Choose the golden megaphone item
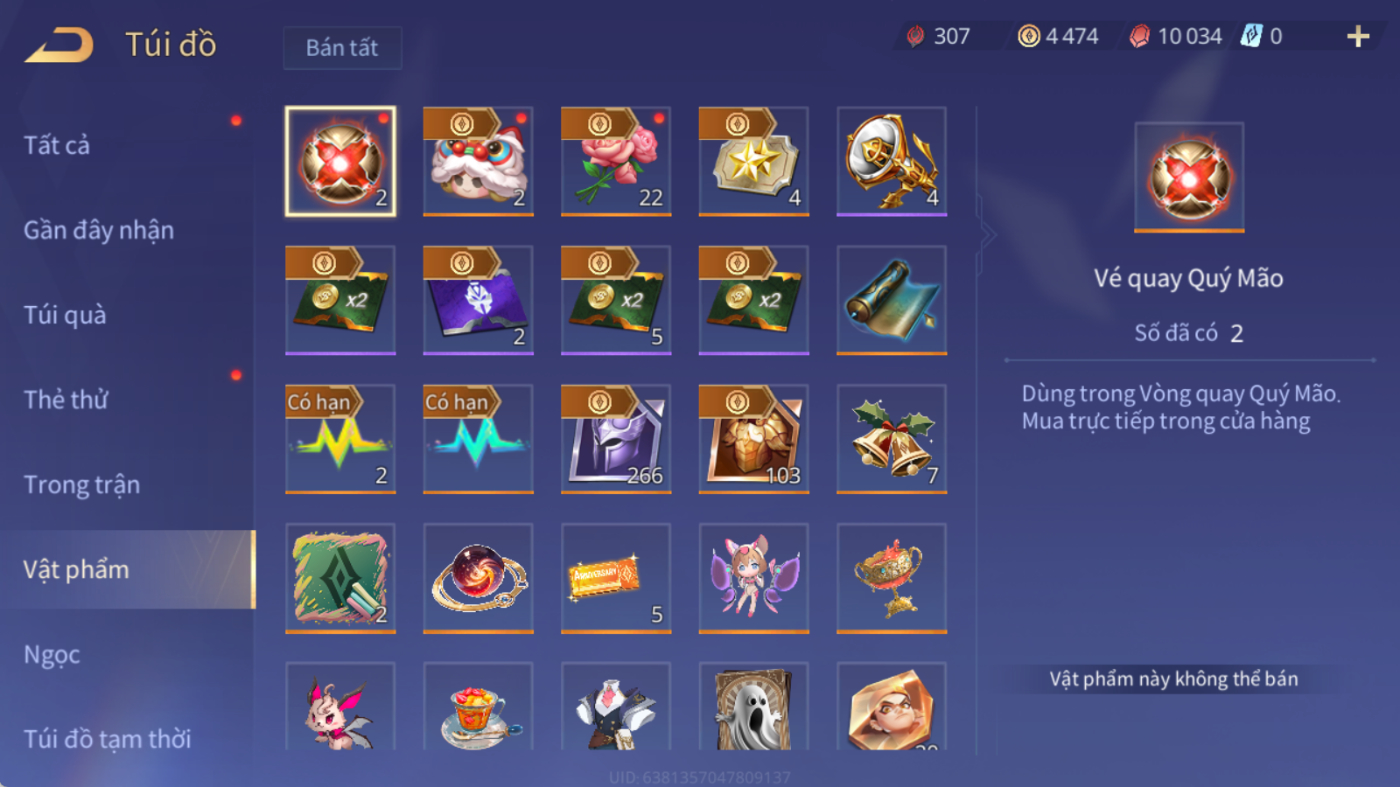Screen dimensions: 1400x787 click(x=892, y=161)
